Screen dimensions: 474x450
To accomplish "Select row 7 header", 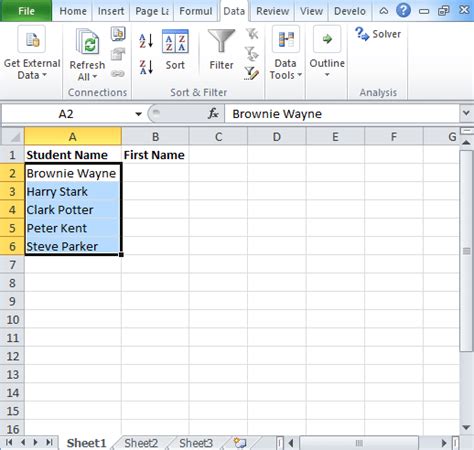I will coord(12,265).
